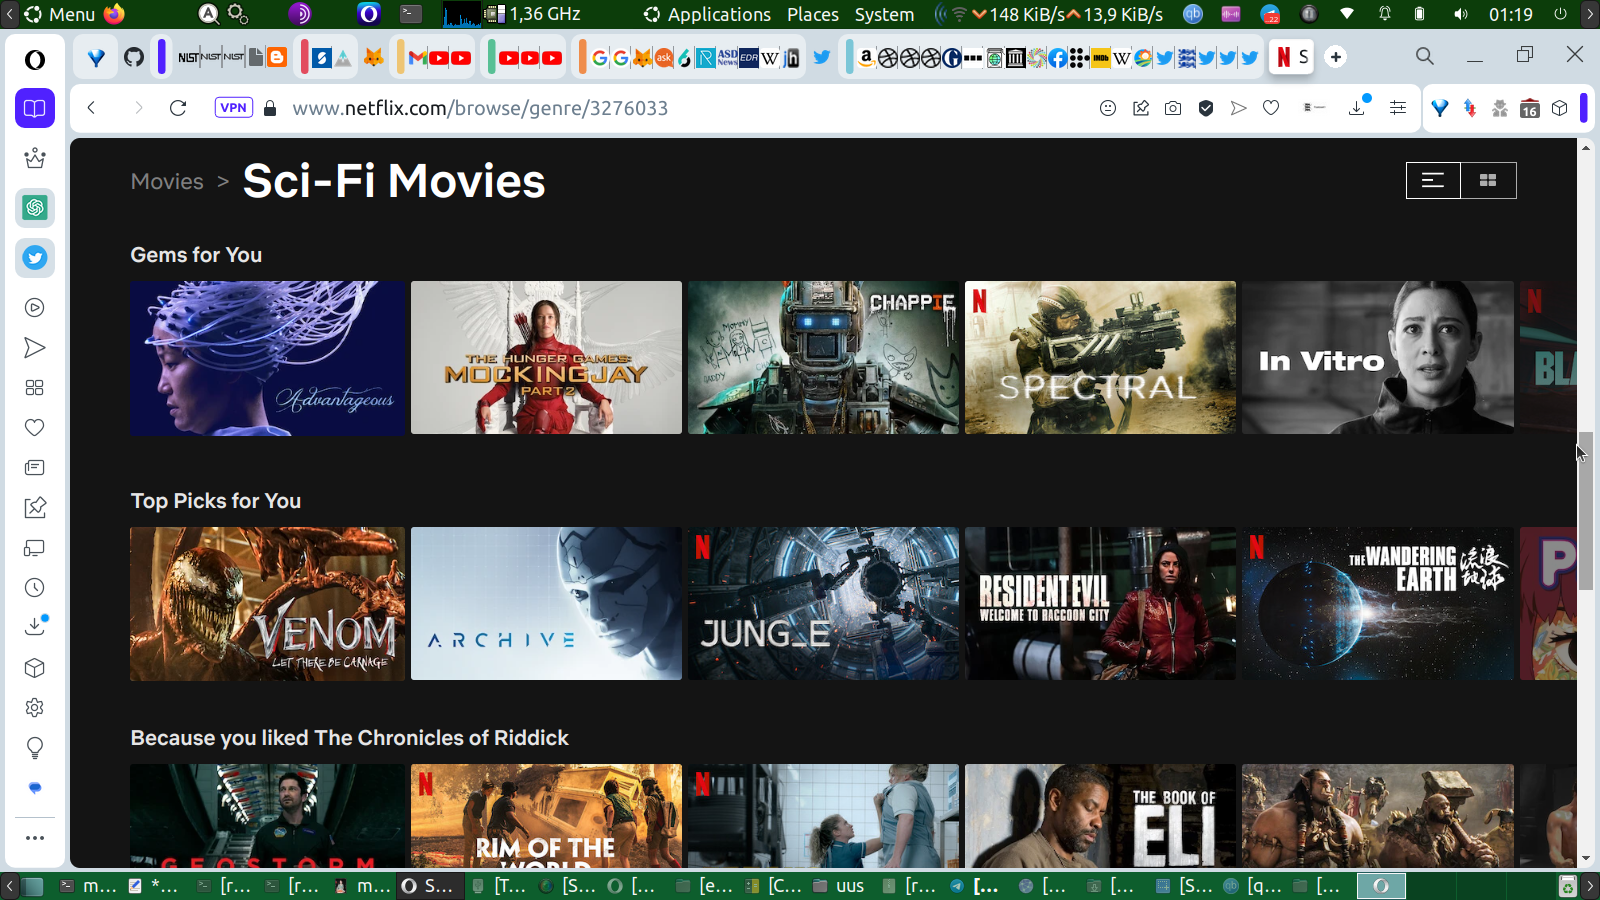The image size is (1600, 900).
Task: Open the Opera main menu logo
Action: (35, 60)
